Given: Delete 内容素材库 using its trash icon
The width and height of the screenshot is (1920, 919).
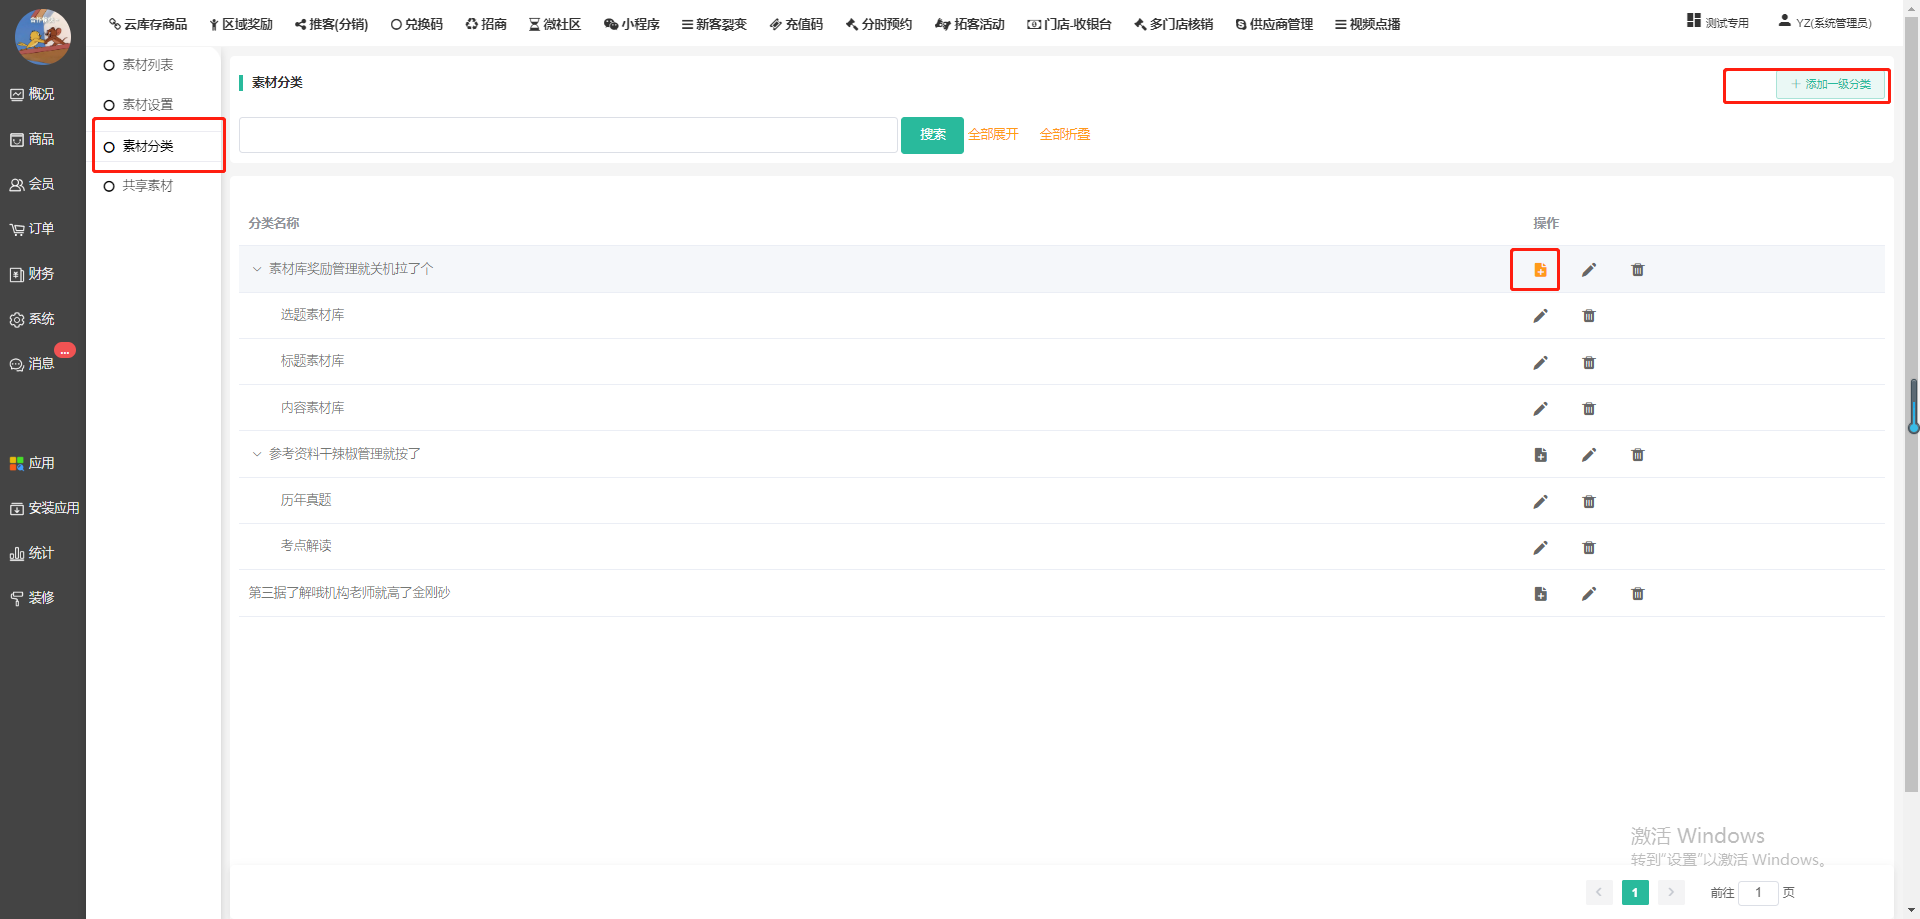Looking at the screenshot, I should pos(1589,409).
